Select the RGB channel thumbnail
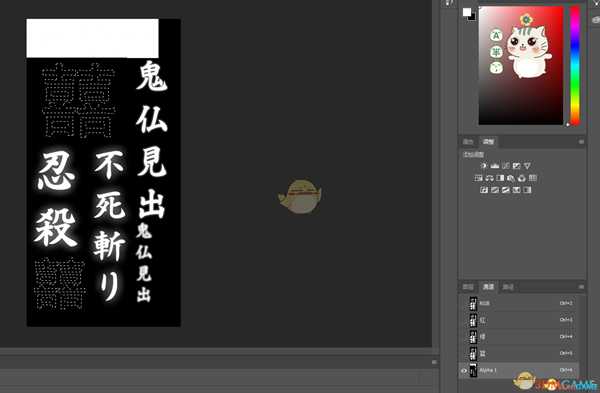Screen dimensions: 600x393 tap(473, 303)
